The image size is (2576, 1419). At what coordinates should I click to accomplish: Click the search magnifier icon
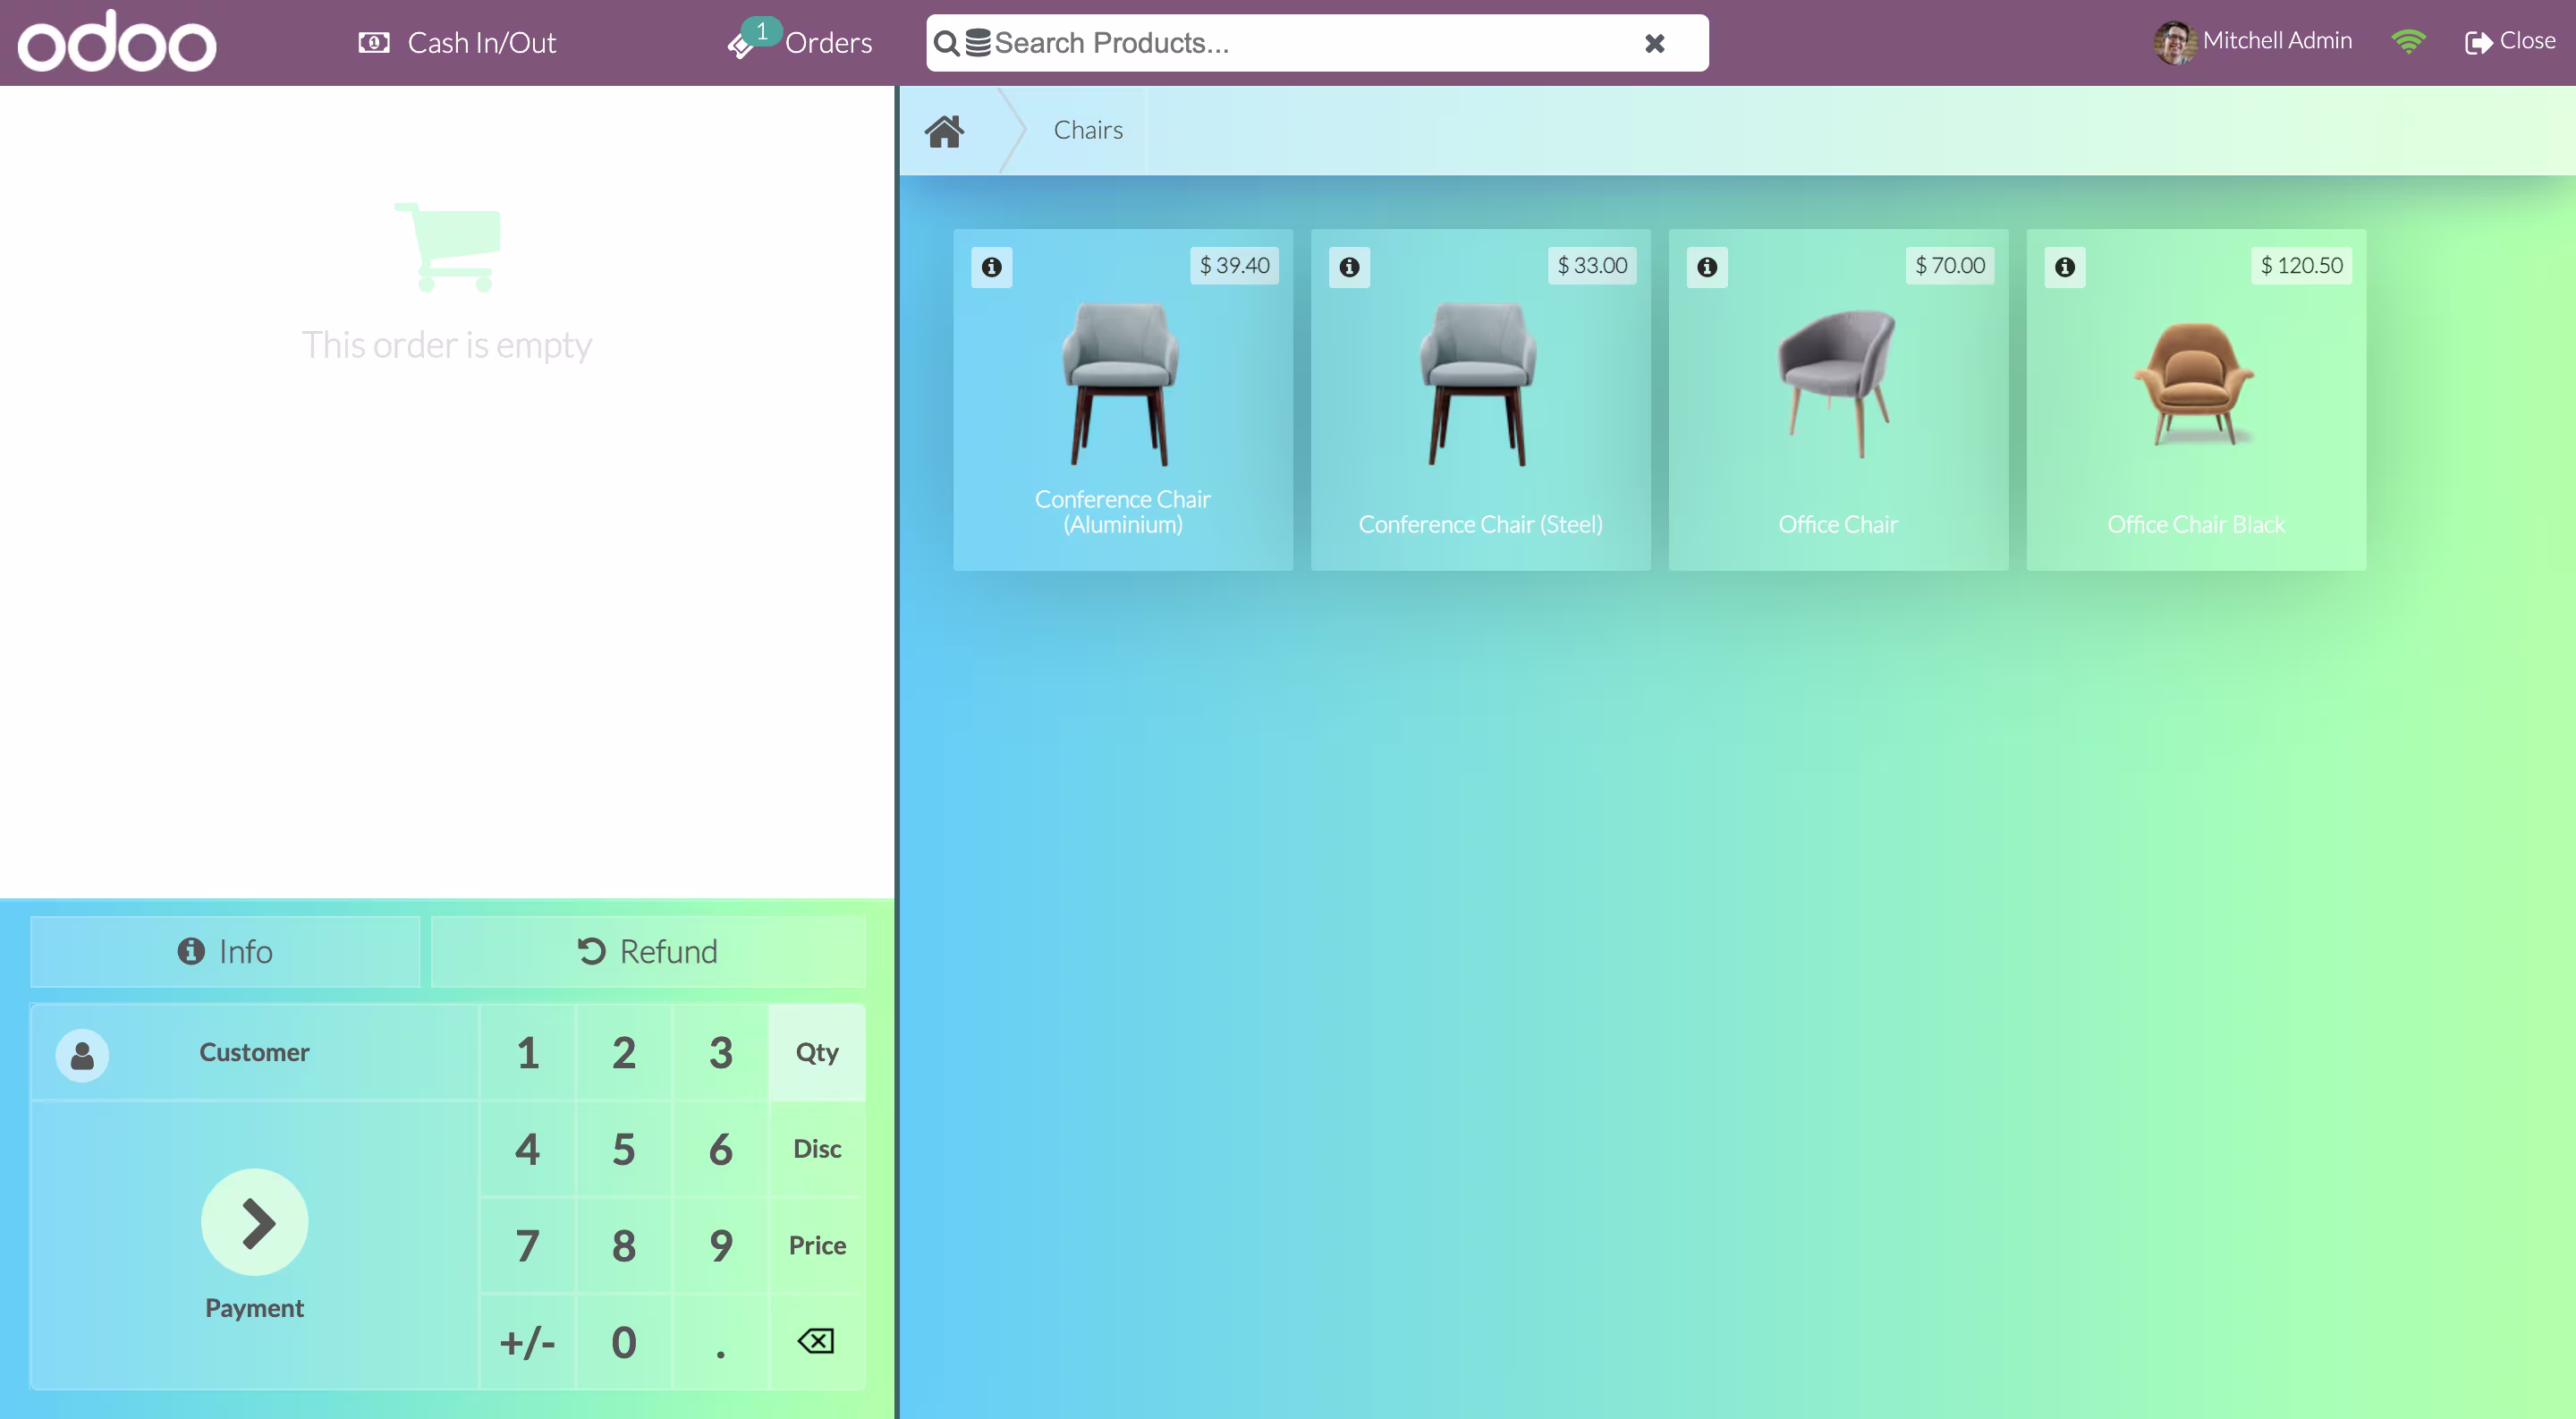coord(945,43)
